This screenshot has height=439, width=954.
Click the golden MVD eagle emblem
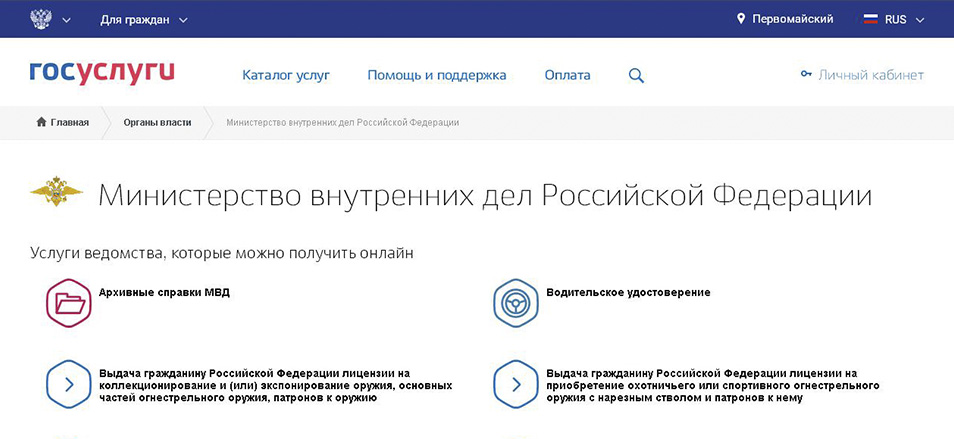pos(56,191)
